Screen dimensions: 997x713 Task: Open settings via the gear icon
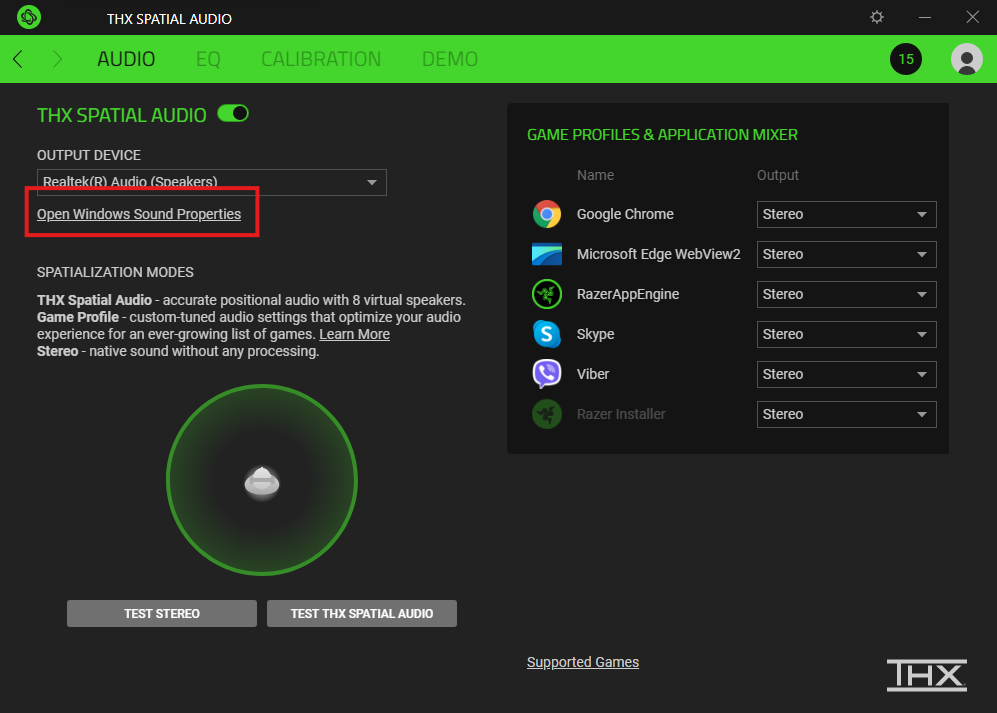(x=877, y=17)
